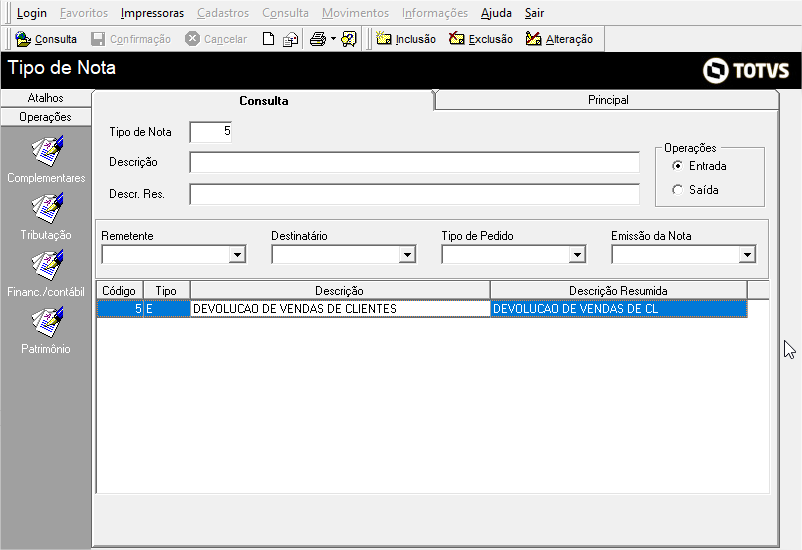Switch to the Consulta tab
This screenshot has height=550, width=802.
[263, 100]
